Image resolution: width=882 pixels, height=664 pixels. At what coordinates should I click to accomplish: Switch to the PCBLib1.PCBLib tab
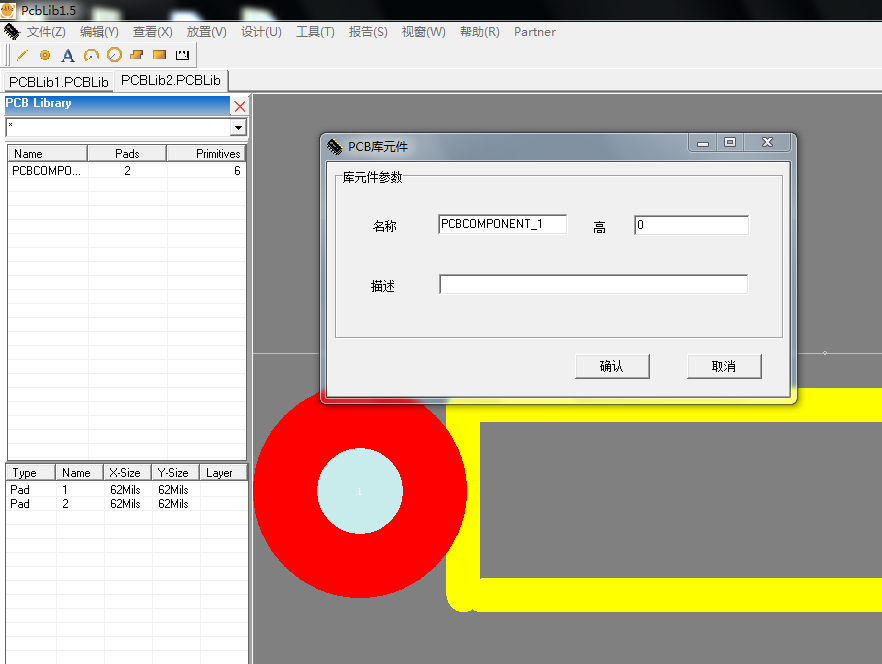[x=58, y=81]
